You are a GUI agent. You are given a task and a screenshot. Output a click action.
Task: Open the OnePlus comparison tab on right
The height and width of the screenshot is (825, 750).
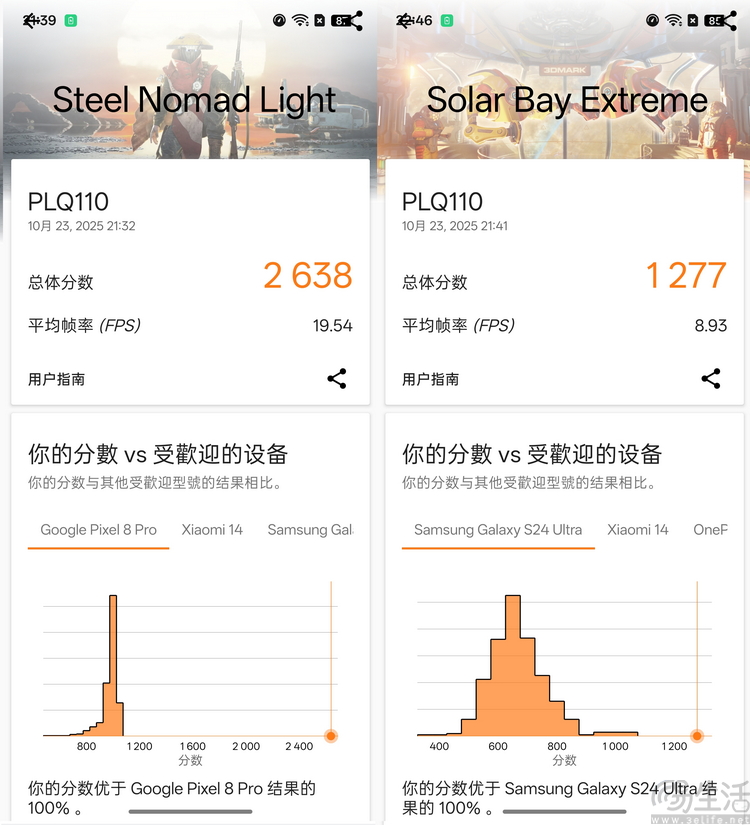pos(710,530)
